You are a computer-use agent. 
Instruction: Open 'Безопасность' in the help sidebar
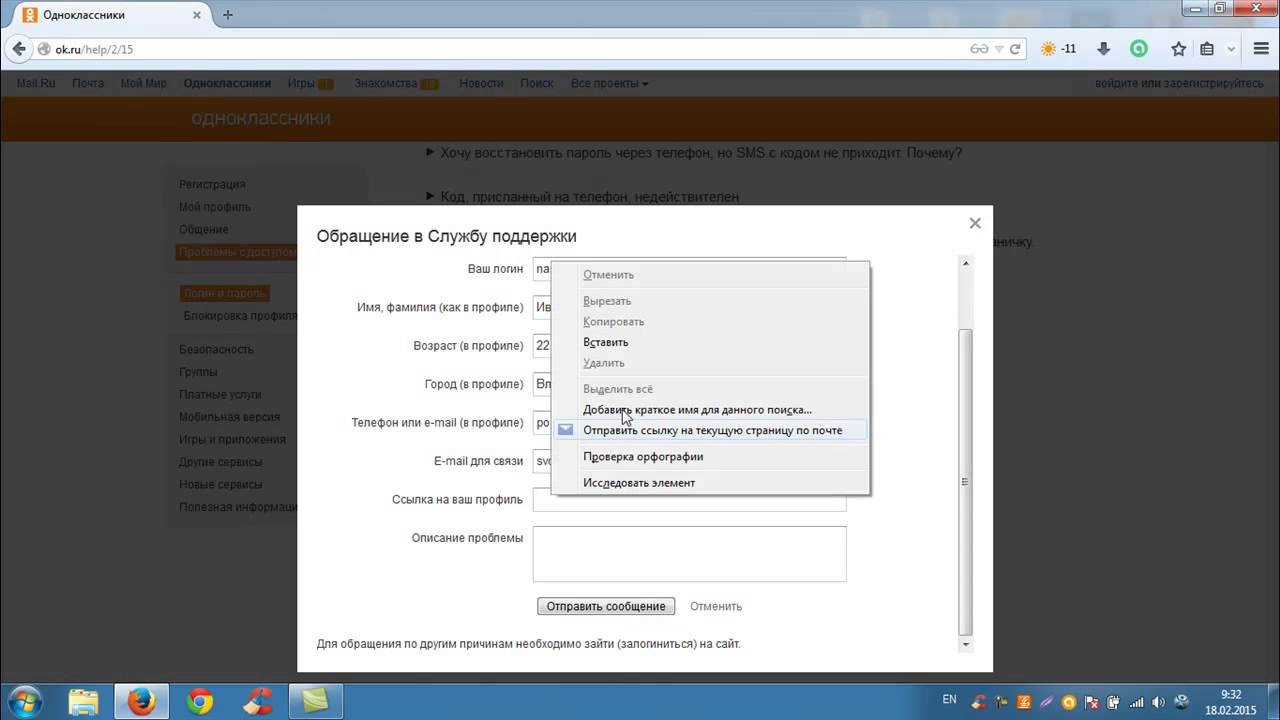[216, 349]
